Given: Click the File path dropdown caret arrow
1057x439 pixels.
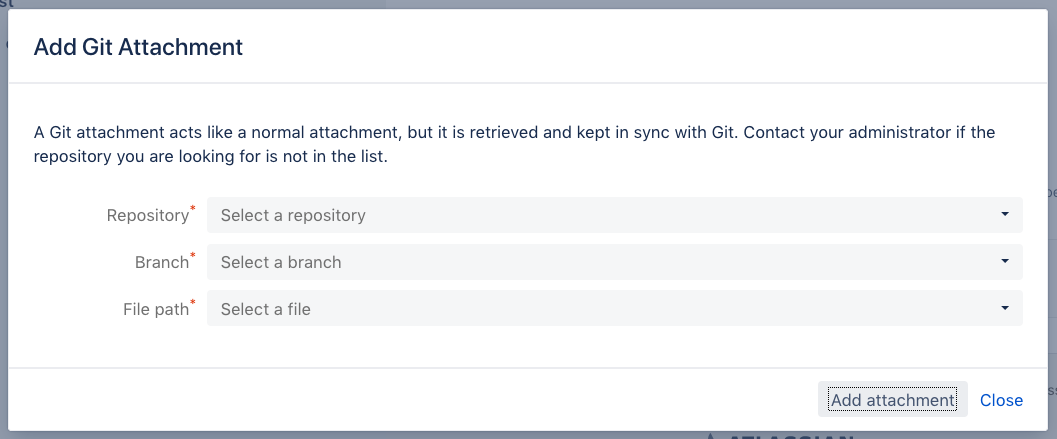Looking at the screenshot, I should click(1004, 309).
